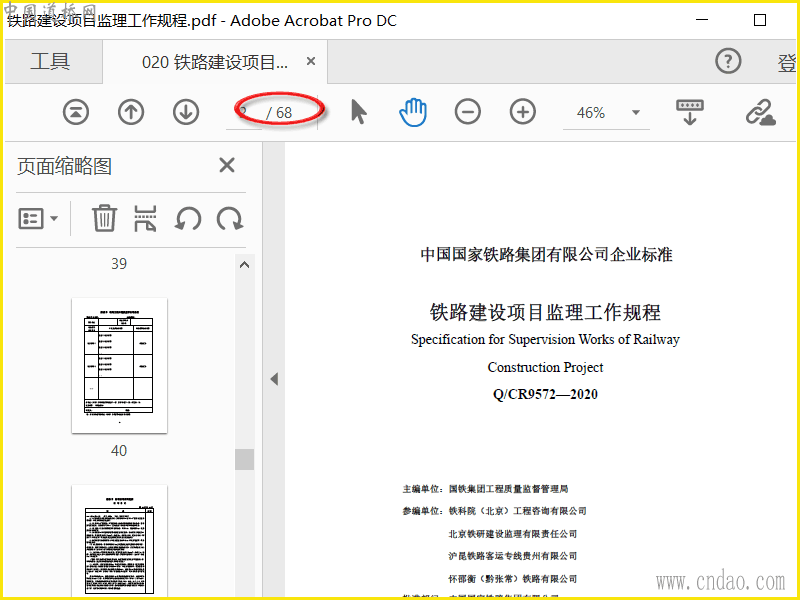Click the / 68 total pages text

pos(279,112)
